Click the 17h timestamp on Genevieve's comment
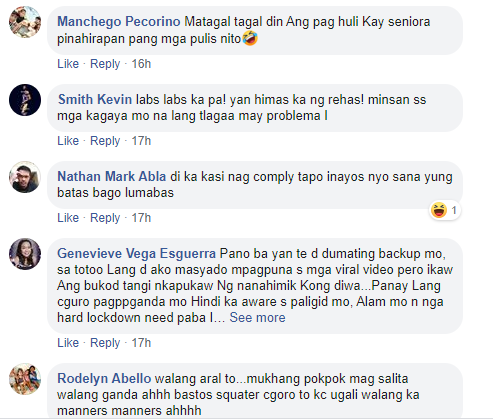Image resolution: width=493 pixels, height=419 pixels. point(141,343)
